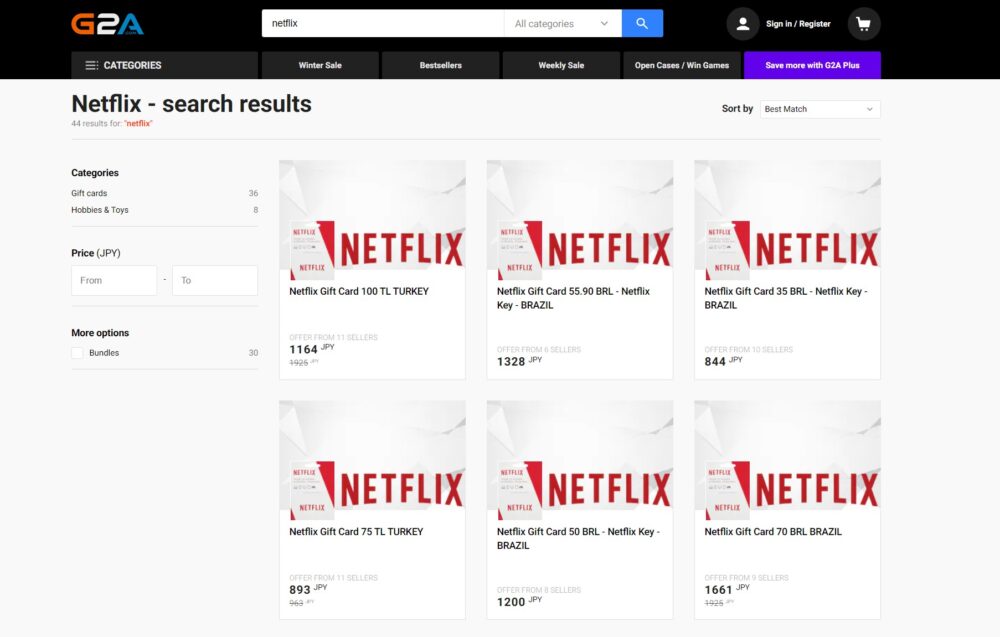1000x637 pixels.
Task: Open Netflix Gift Card 35 BRL thumbnail
Action: tap(788, 221)
